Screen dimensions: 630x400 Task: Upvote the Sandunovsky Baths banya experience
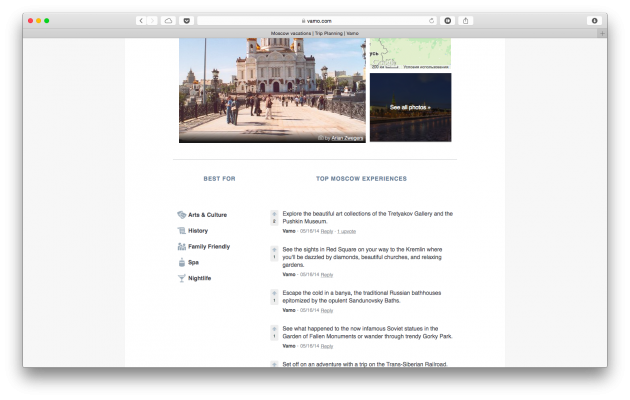click(274, 293)
